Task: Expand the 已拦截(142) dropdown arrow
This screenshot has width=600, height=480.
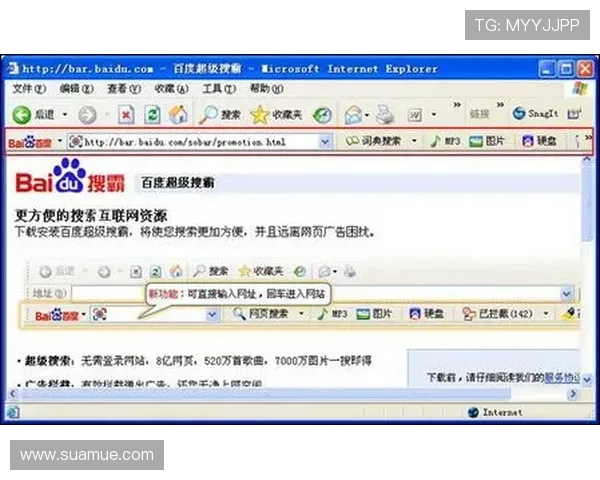Action: [546, 314]
